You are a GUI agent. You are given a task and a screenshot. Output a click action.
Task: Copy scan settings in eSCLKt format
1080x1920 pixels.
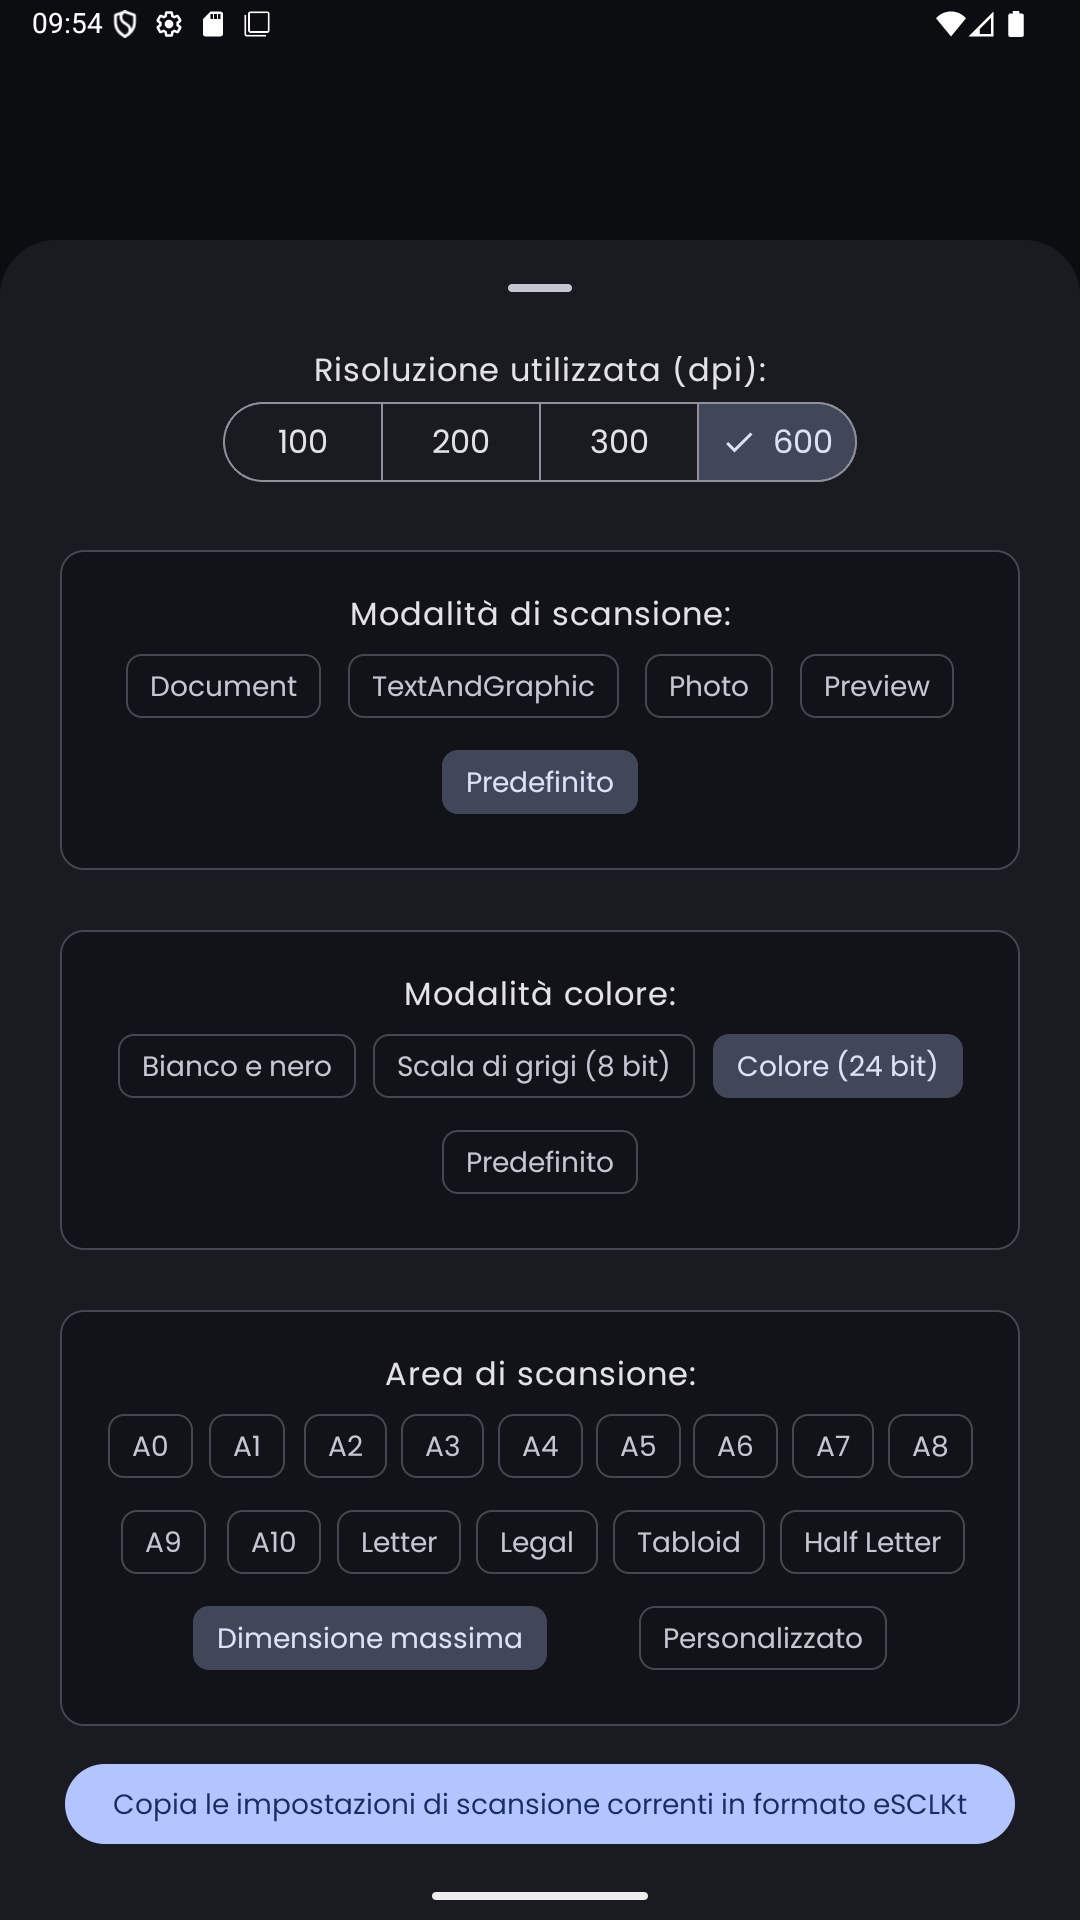pos(540,1804)
